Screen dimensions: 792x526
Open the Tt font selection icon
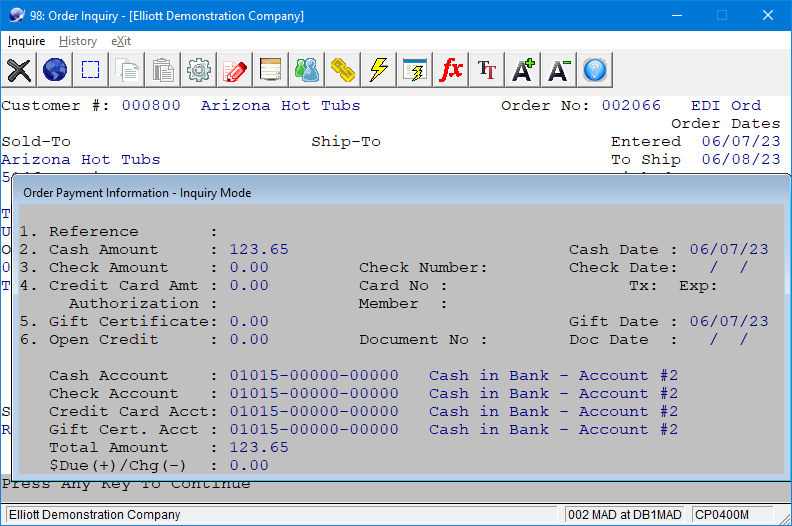[486, 70]
